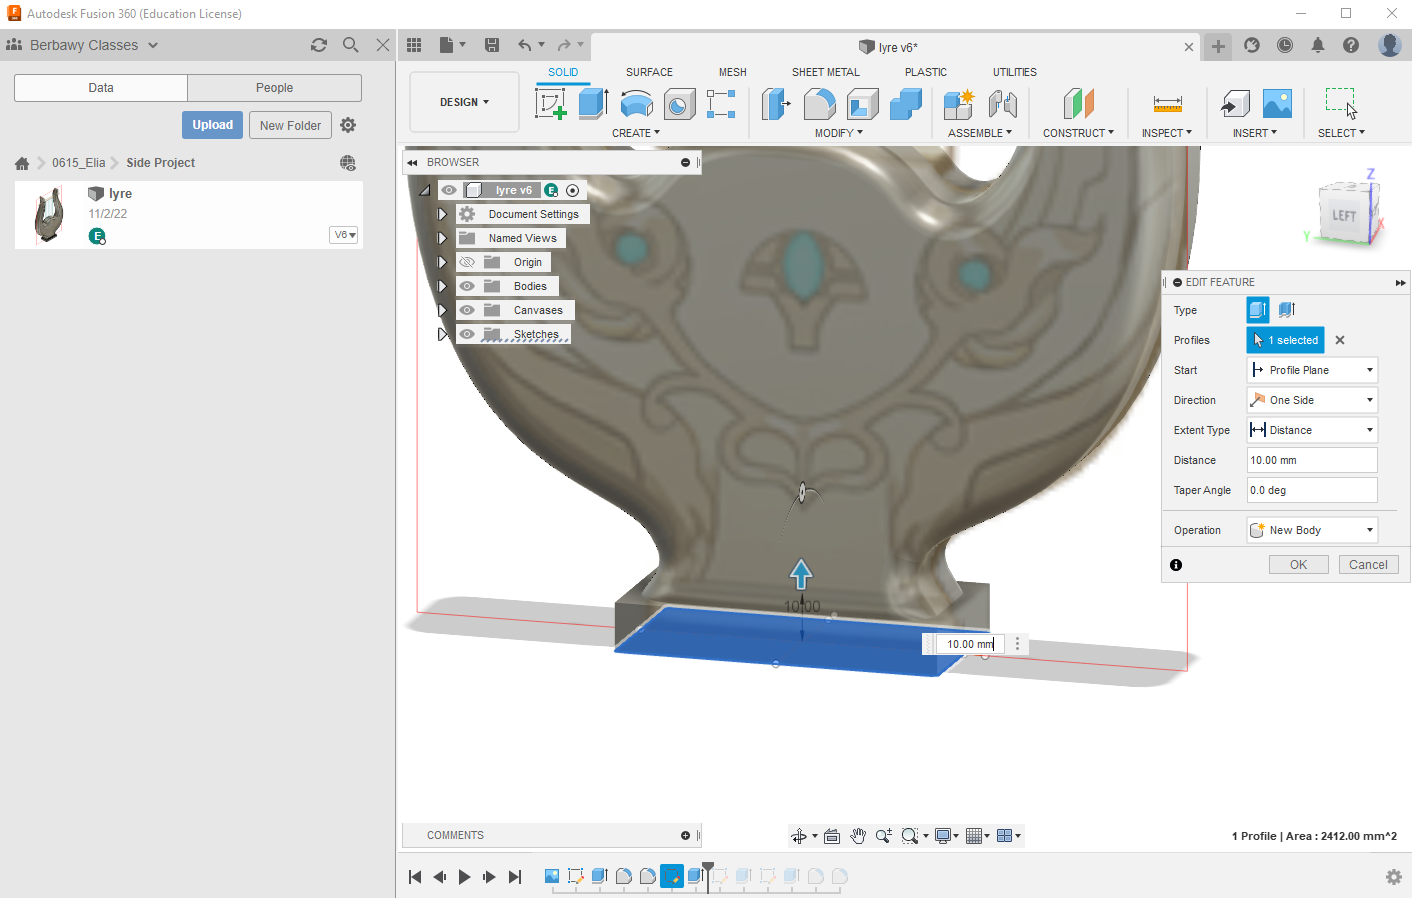Open the Direction dropdown
Viewport: 1412px width, 898px height.
[x=1312, y=400]
